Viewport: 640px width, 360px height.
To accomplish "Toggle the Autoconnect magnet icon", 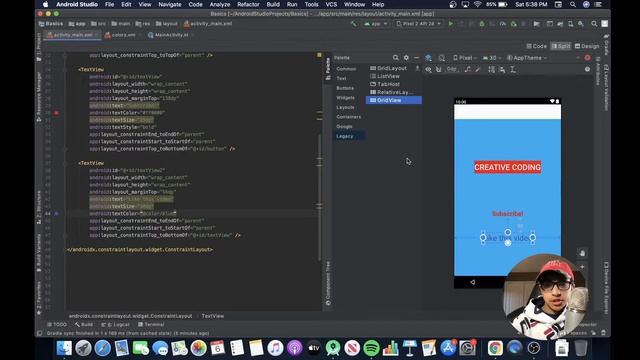I will (439, 69).
